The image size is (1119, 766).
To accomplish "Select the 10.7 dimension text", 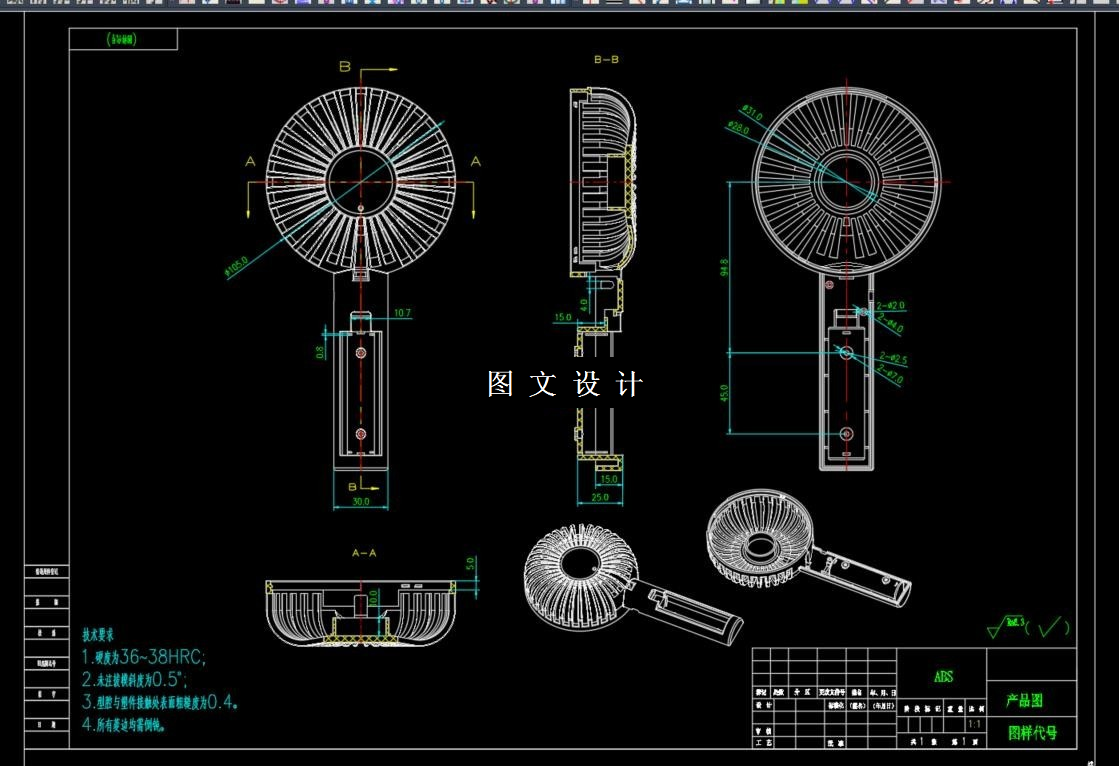I will (402, 313).
